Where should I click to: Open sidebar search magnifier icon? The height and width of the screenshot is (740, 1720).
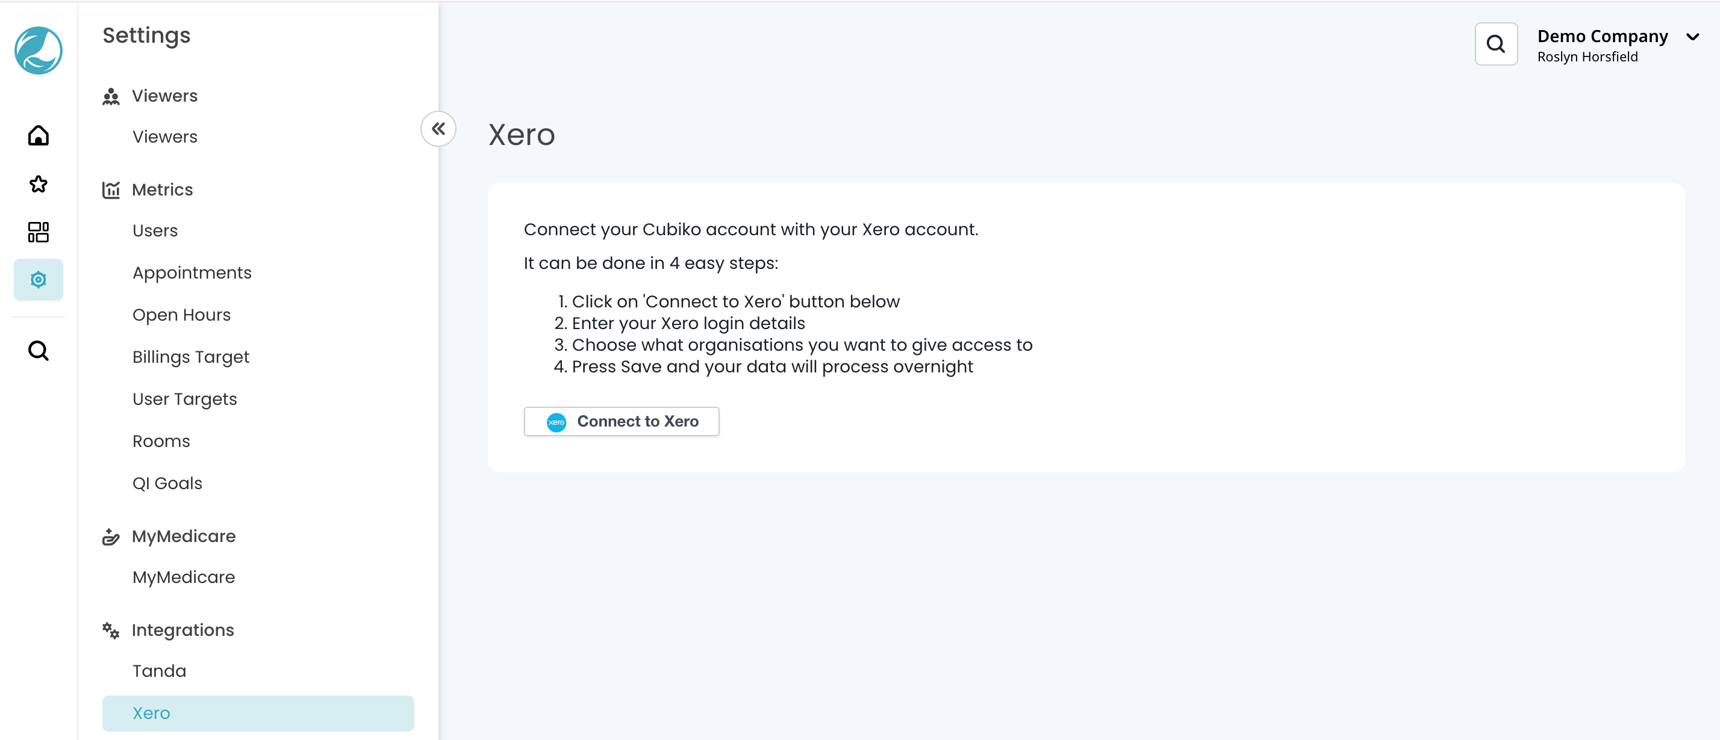click(x=37, y=350)
